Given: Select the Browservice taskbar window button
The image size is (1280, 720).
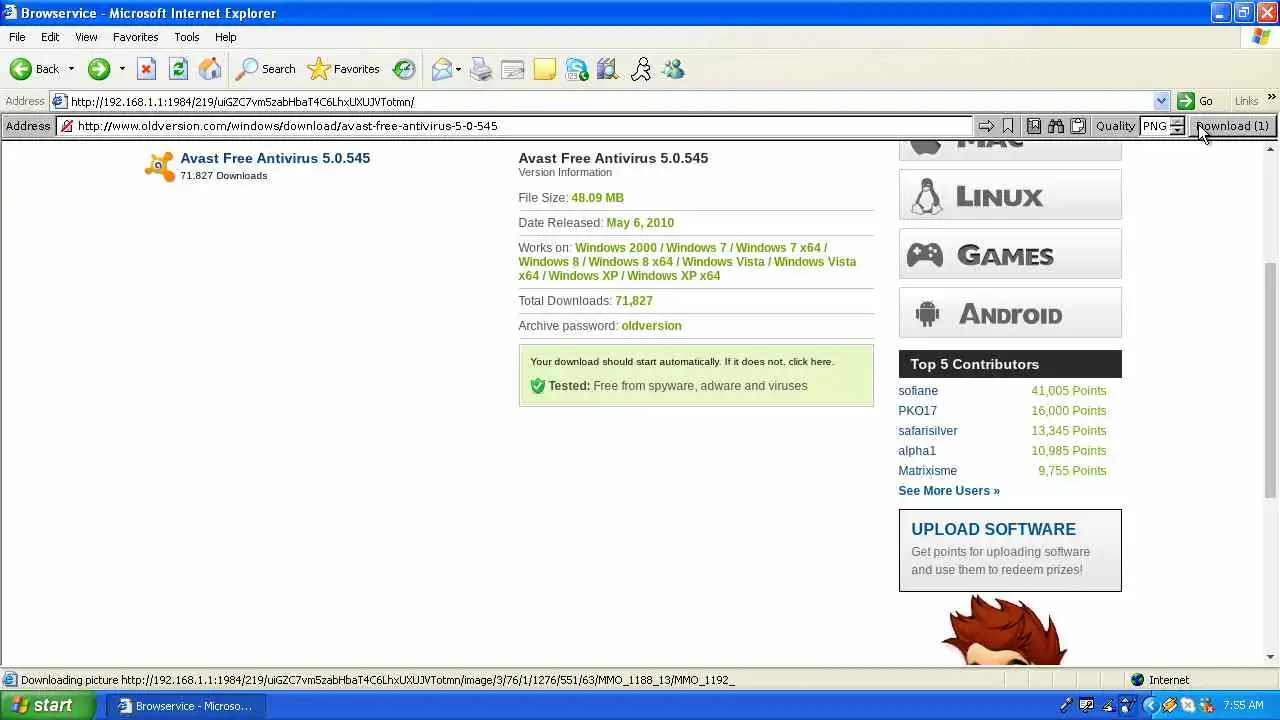Looking at the screenshot, I should point(185,706).
